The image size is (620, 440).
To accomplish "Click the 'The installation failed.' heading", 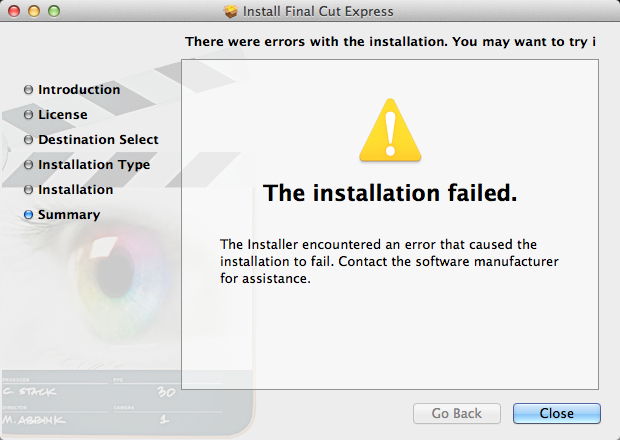I will (390, 193).
